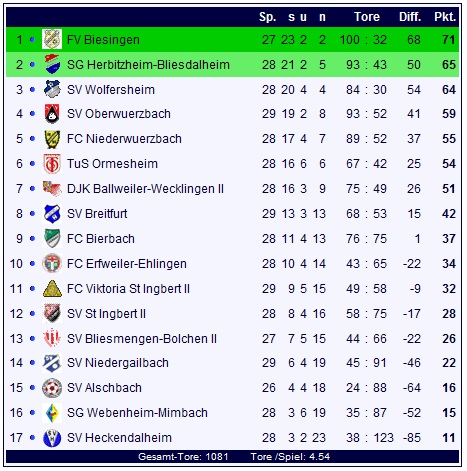Click the FV Biesingen club crest
Screen dimensions: 467x471
coord(52,39)
